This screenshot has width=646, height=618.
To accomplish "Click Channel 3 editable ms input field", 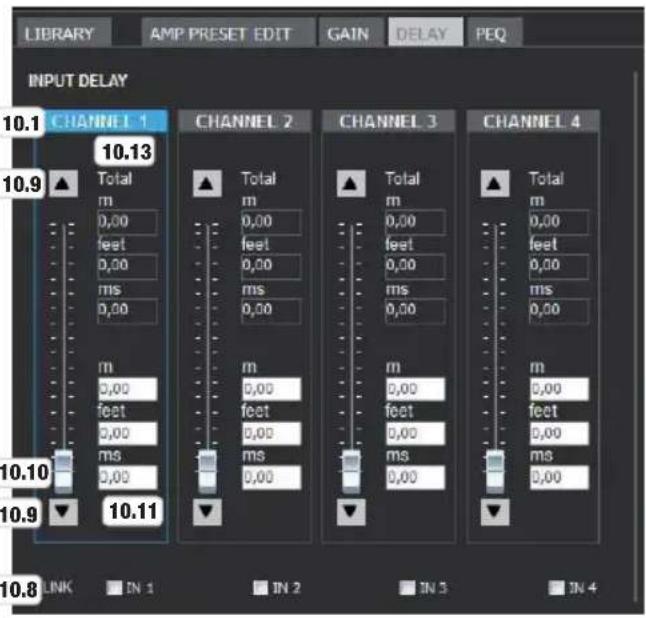I will point(415,478).
